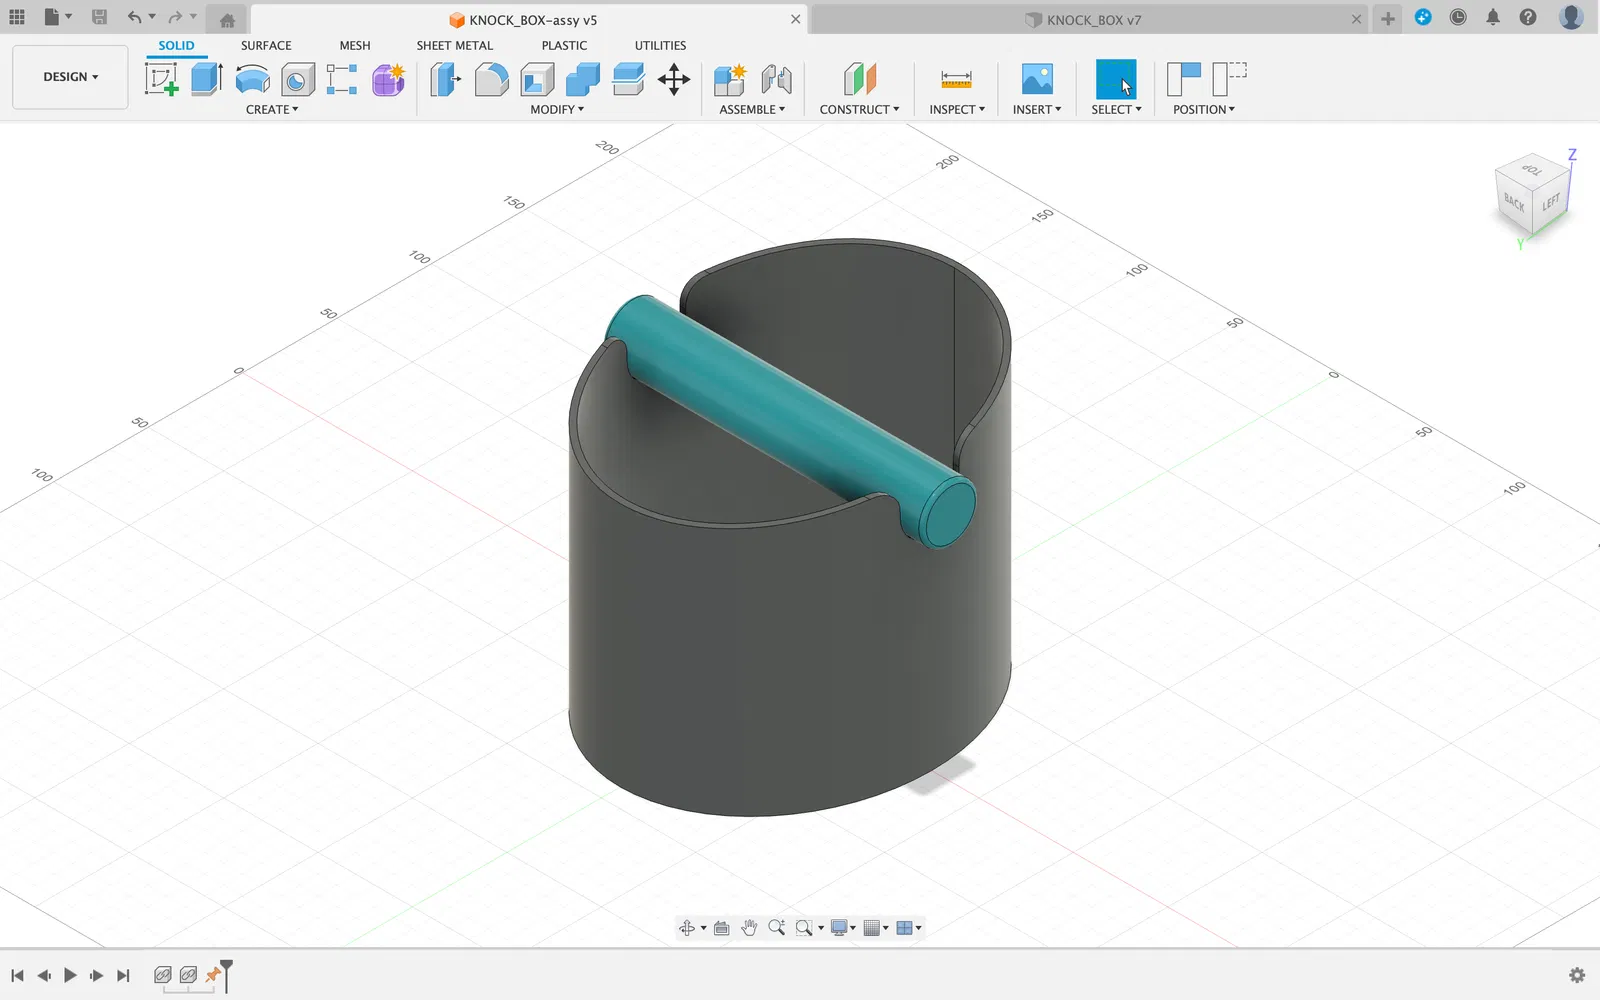Click the TOP face of the ViewCube
The height and width of the screenshot is (1000, 1600).
click(x=1531, y=170)
